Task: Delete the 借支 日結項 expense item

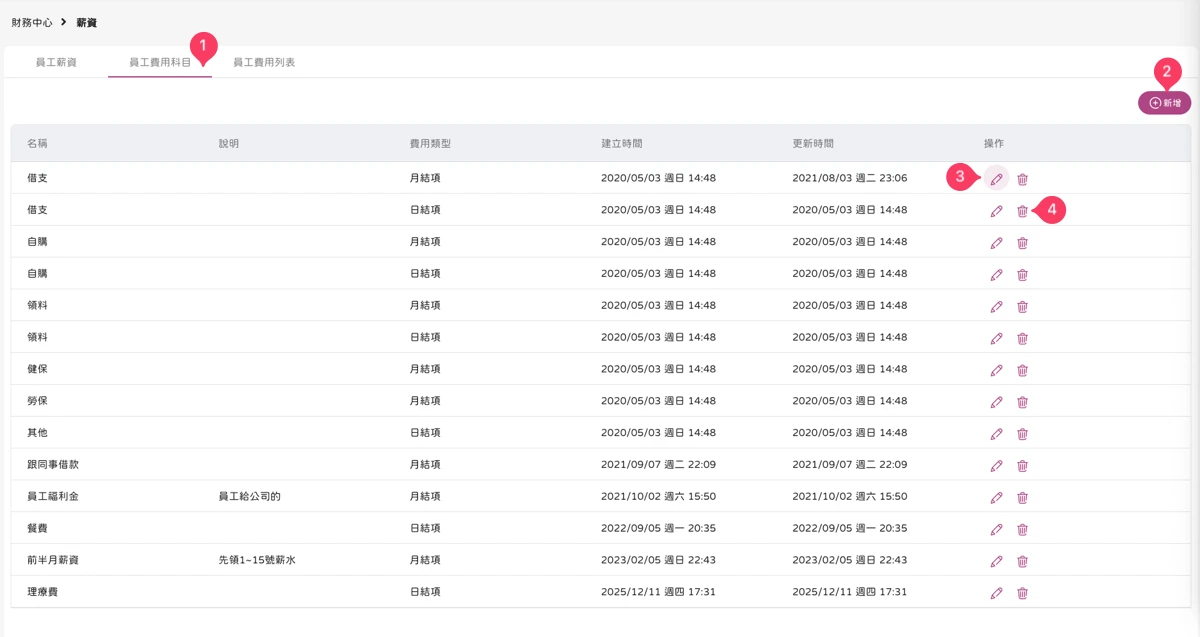Action: pos(1022,211)
